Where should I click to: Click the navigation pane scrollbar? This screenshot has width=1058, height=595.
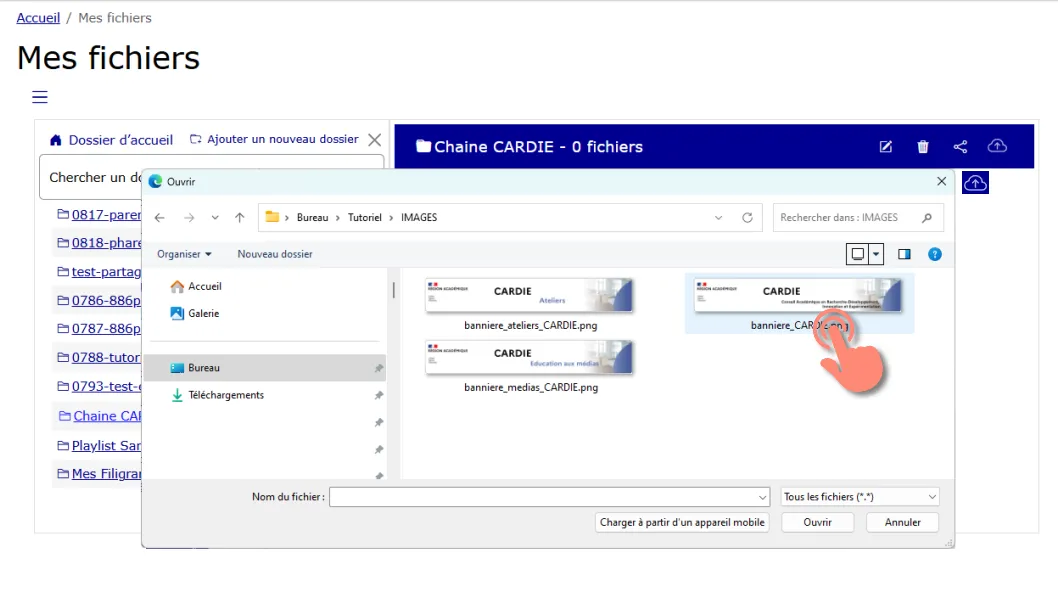pyautogui.click(x=393, y=290)
